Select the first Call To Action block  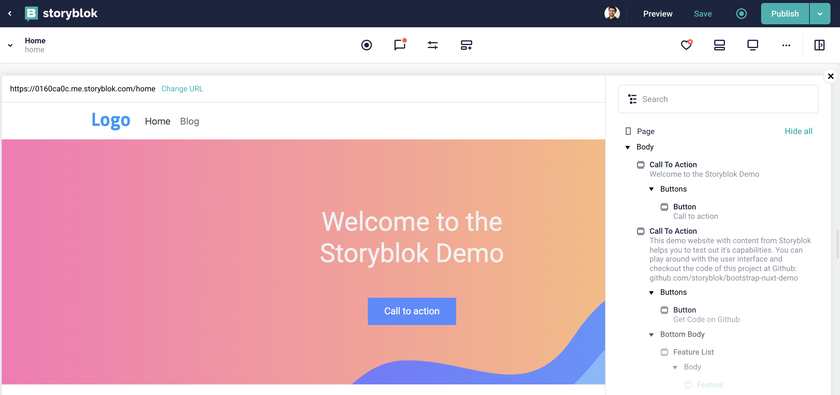pos(673,165)
